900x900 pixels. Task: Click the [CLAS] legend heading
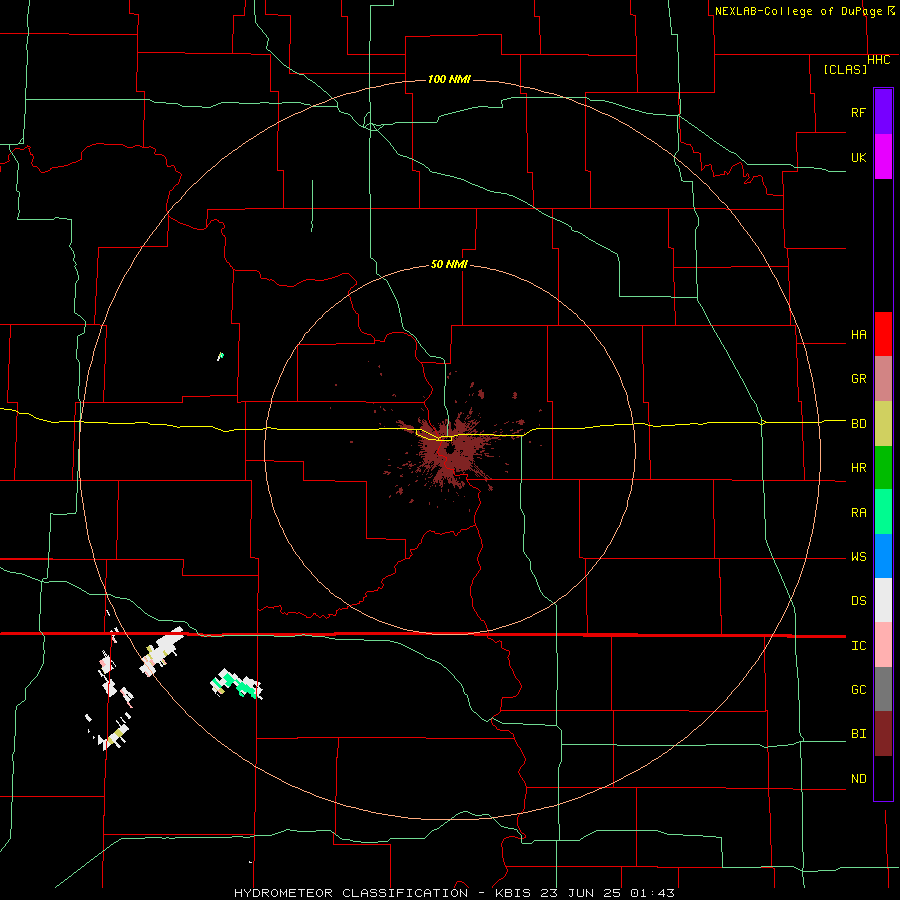tap(845, 69)
